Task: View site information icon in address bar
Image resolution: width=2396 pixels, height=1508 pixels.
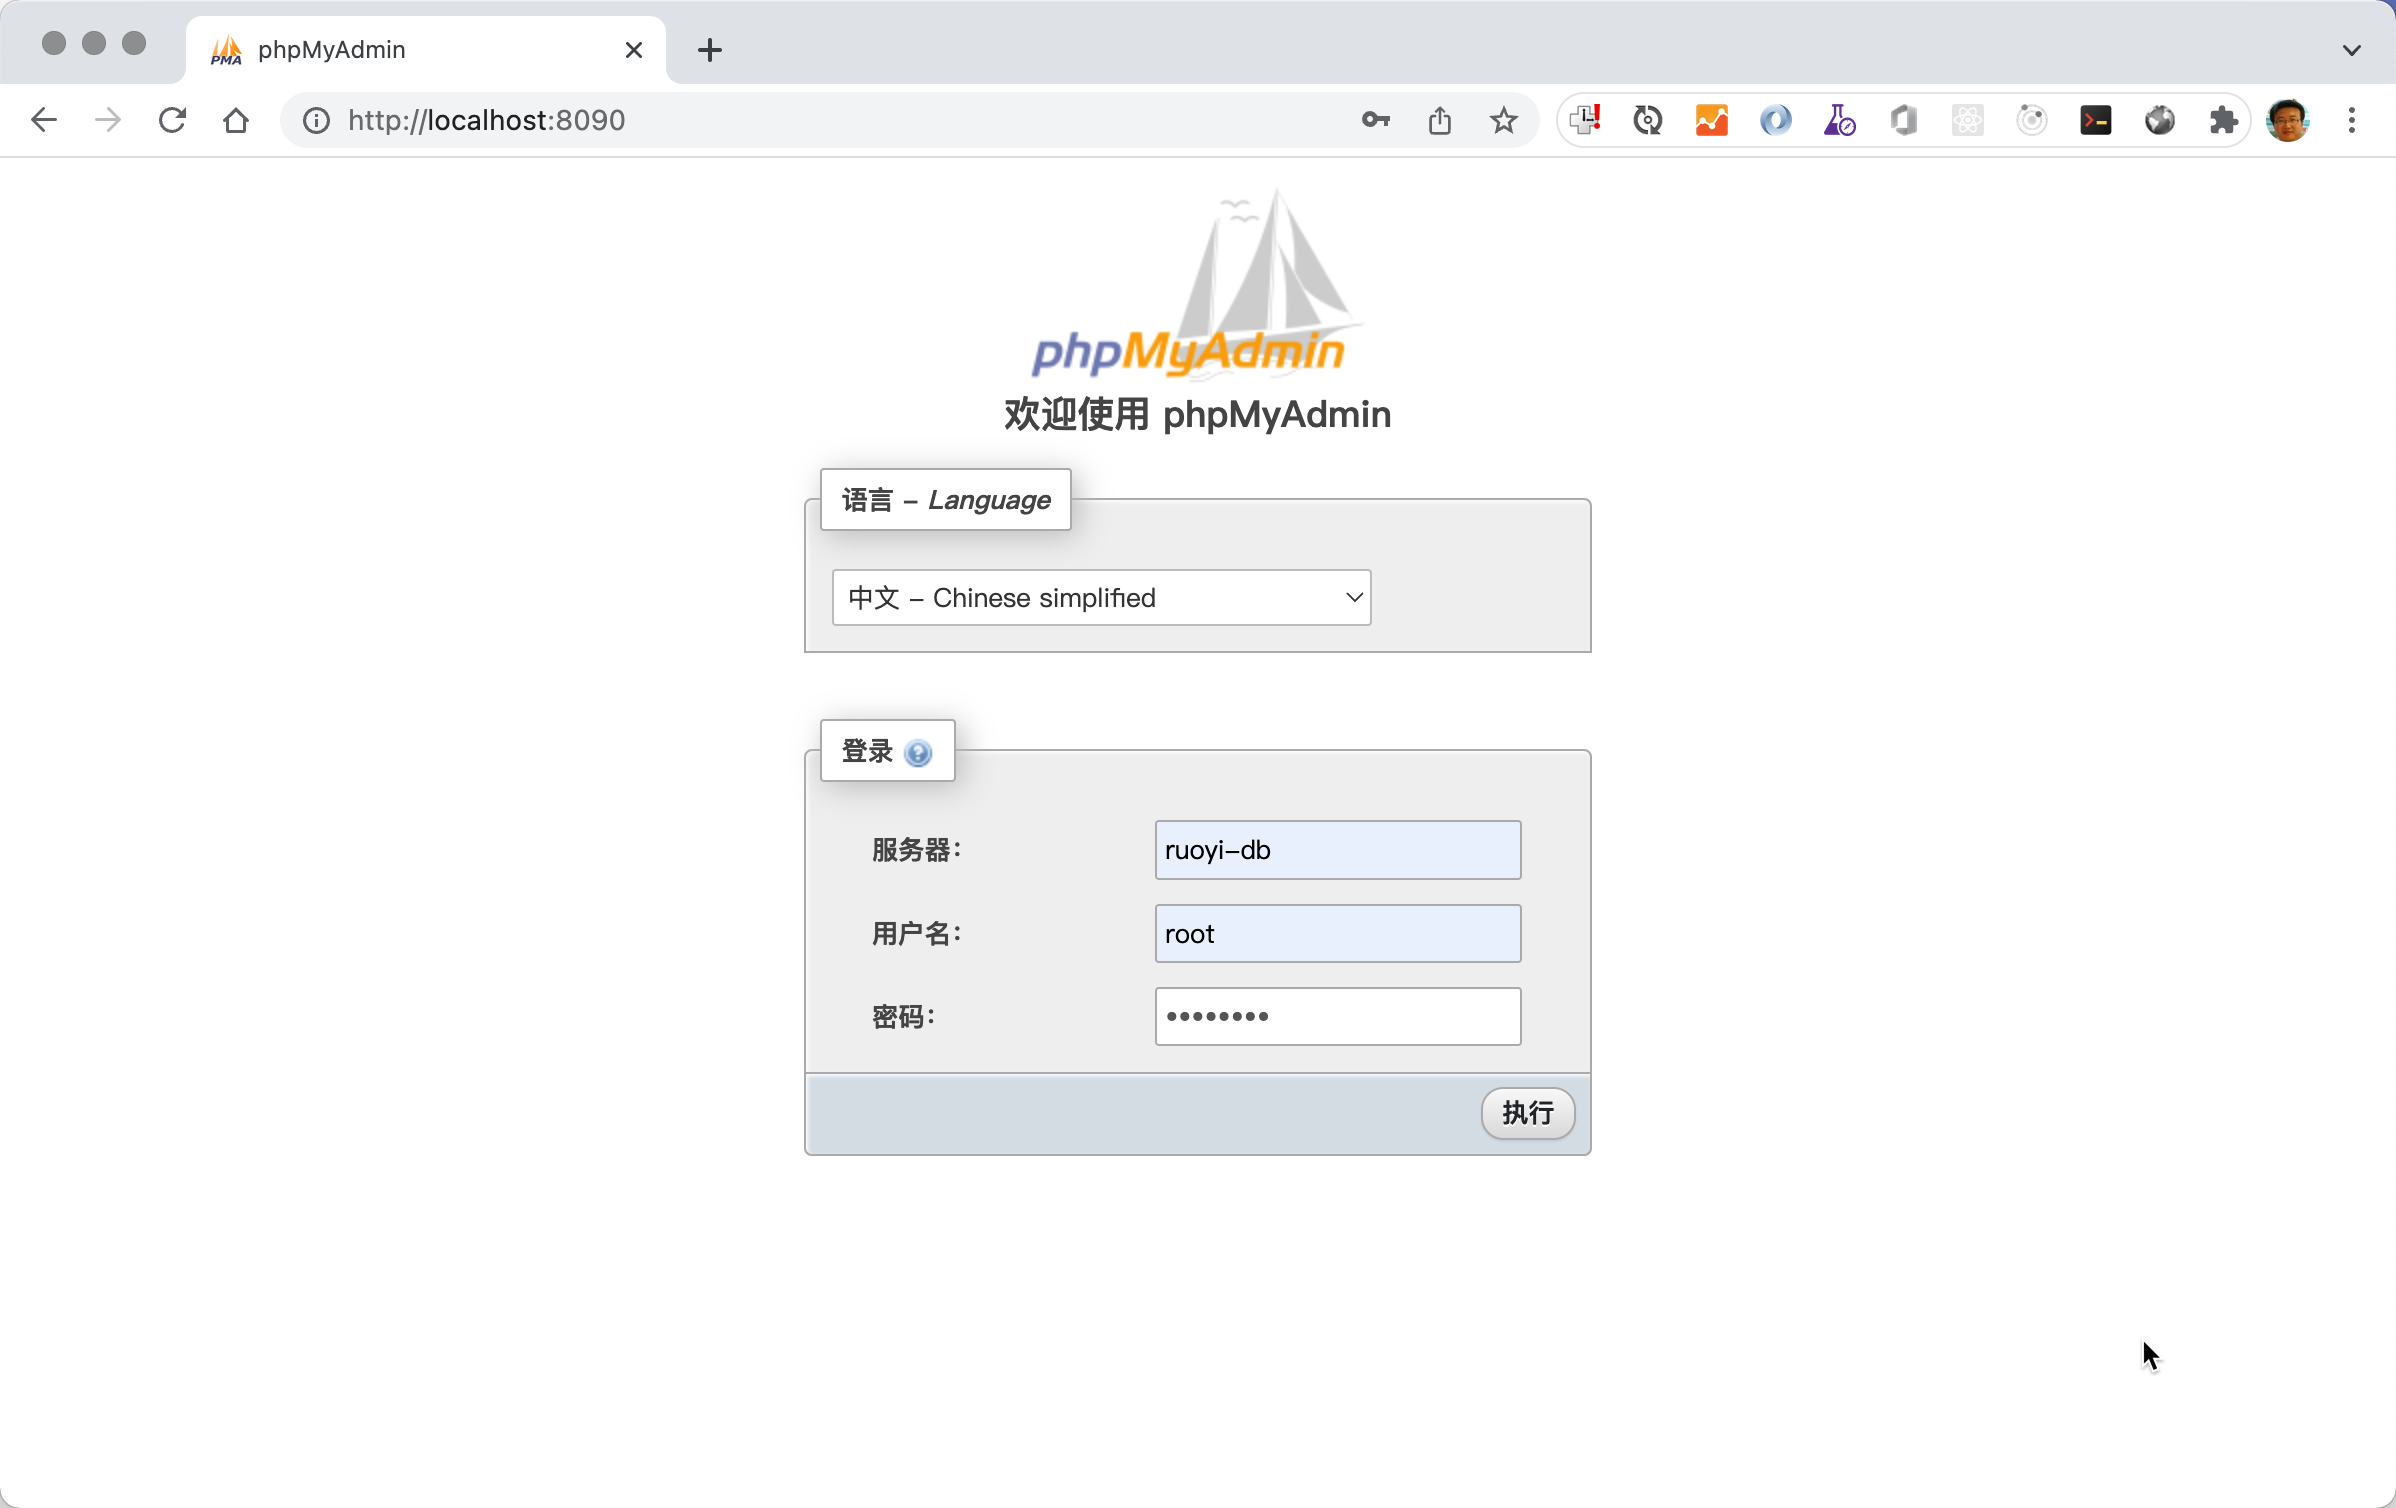Action: pos(316,120)
